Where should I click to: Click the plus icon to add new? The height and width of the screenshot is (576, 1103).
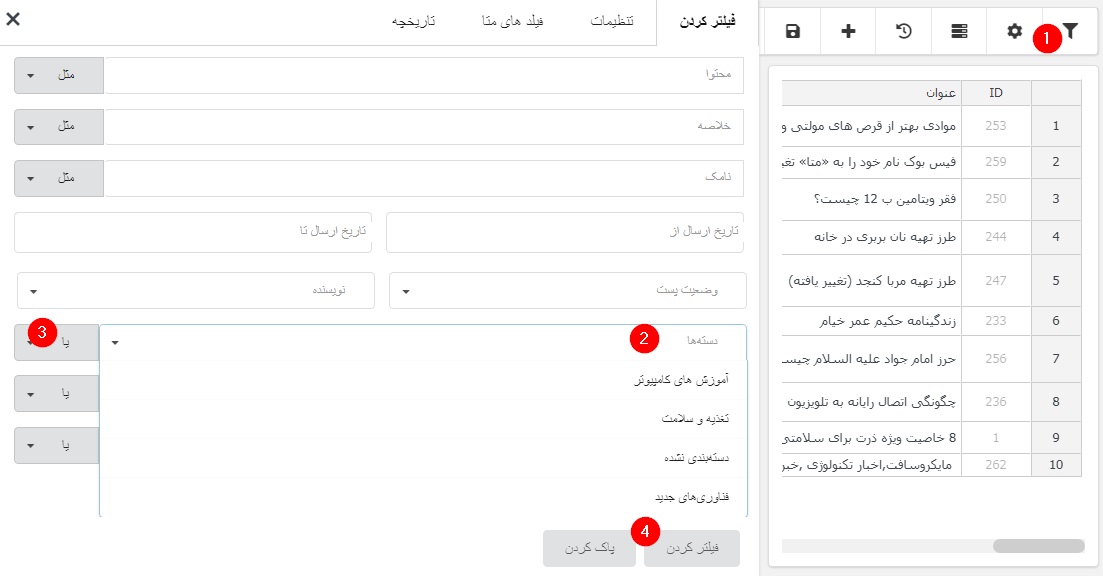pyautogui.click(x=848, y=31)
